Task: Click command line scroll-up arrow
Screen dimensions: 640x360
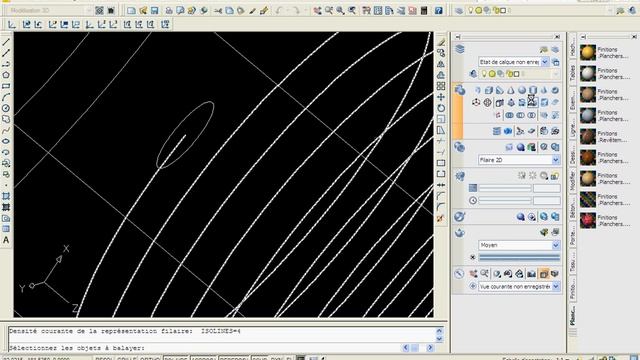Action: pos(439,331)
